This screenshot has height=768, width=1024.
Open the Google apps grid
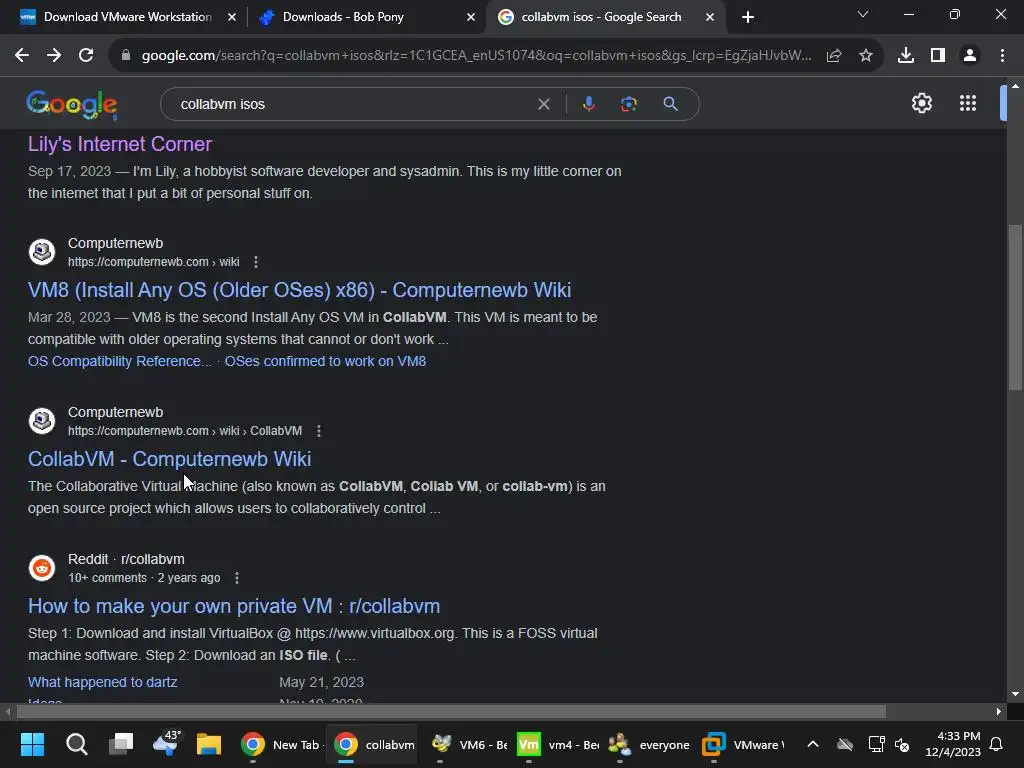point(968,103)
